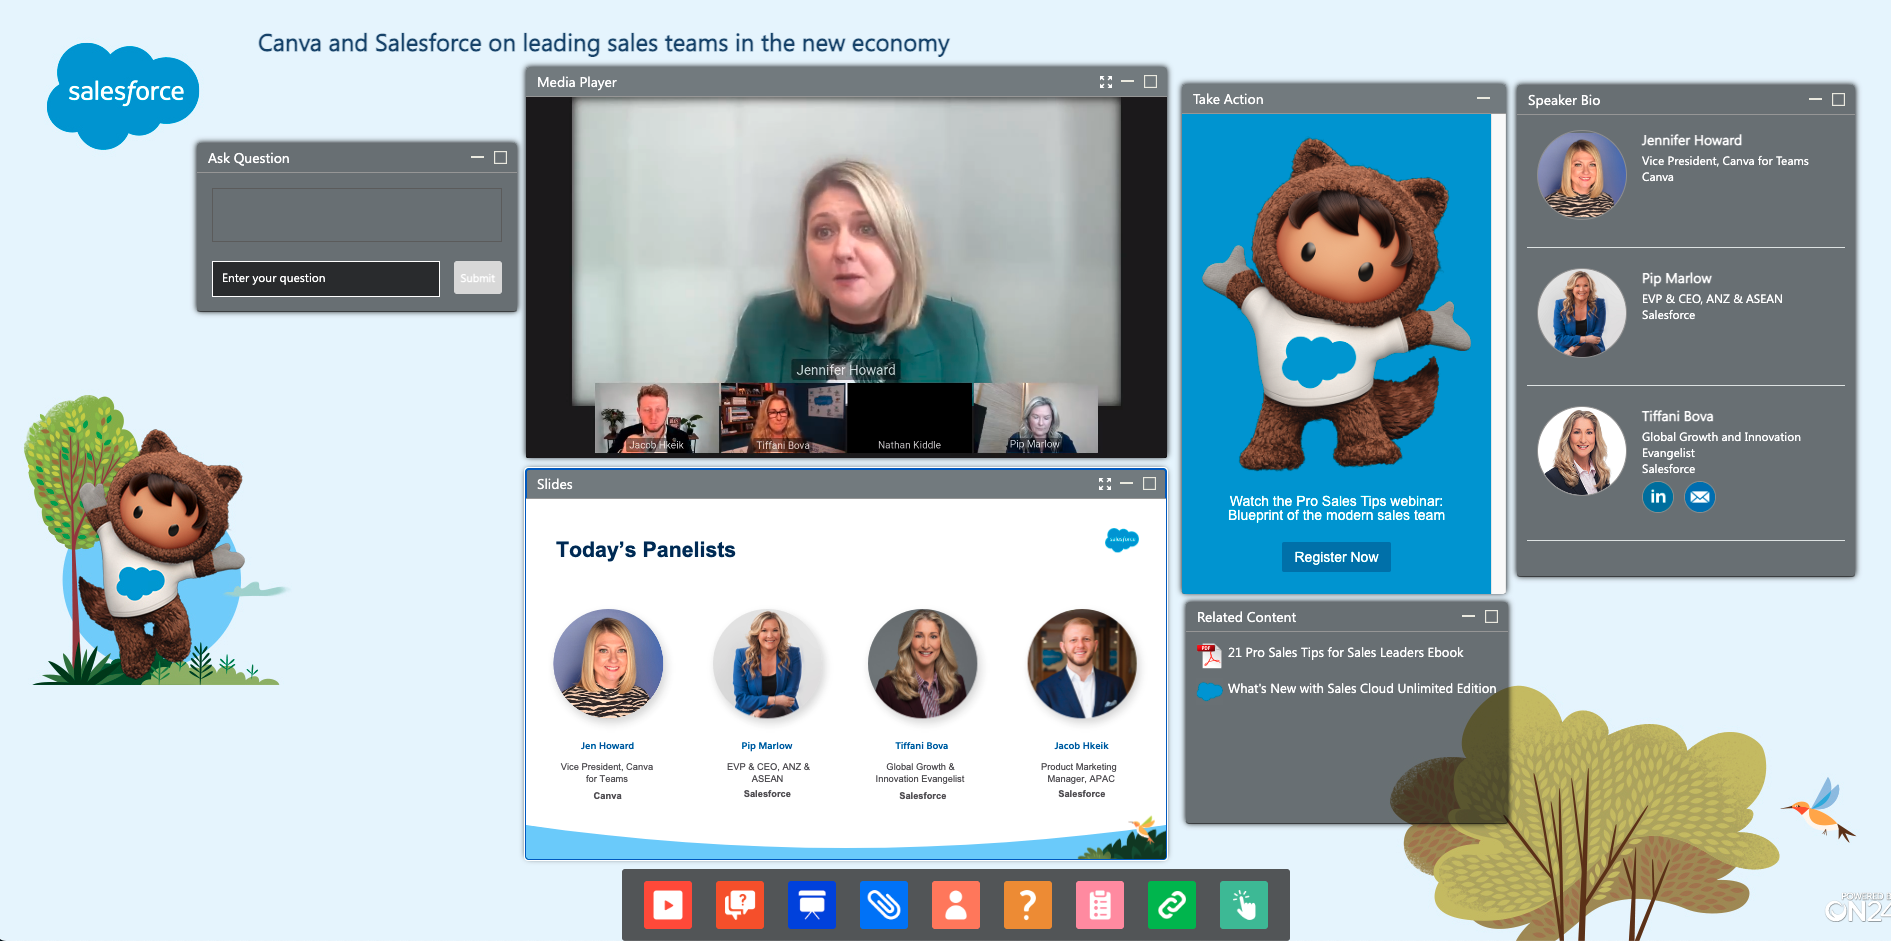This screenshot has height=941, width=1891.
Task: Click the teal pointing hand Take Action icon
Action: coord(1243,905)
